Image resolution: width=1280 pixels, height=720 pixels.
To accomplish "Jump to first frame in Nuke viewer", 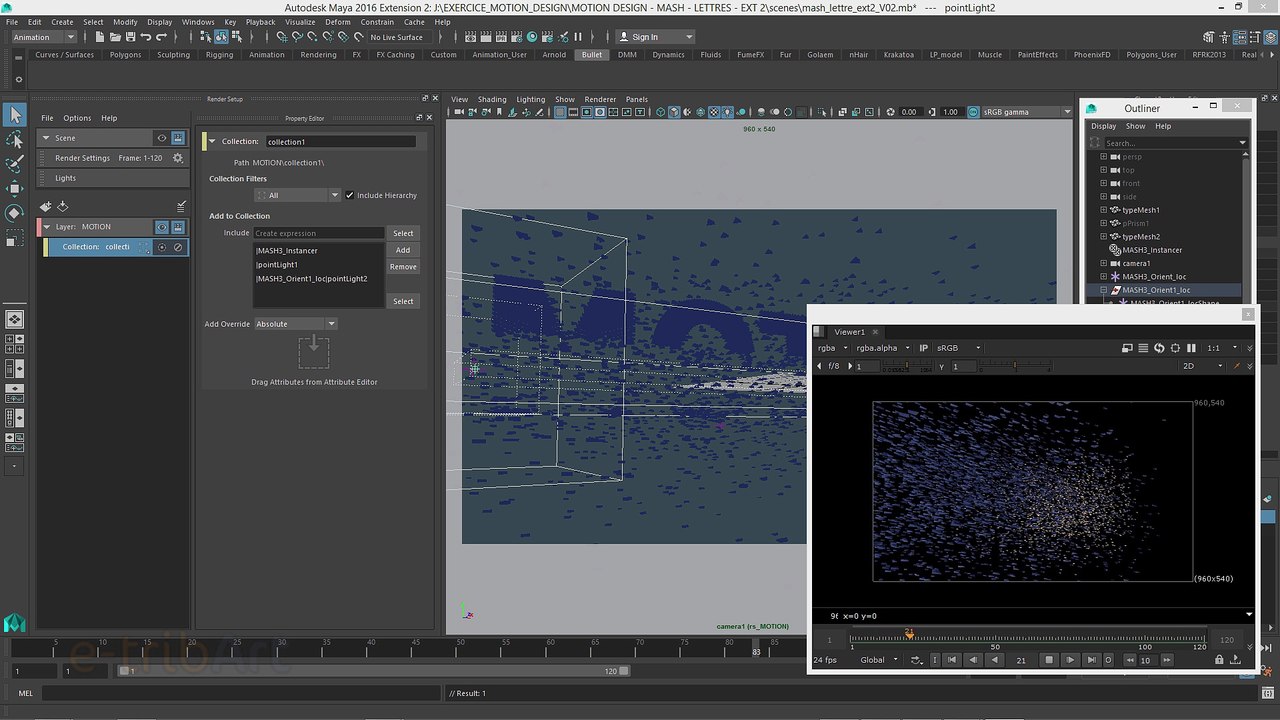I will coord(952,660).
